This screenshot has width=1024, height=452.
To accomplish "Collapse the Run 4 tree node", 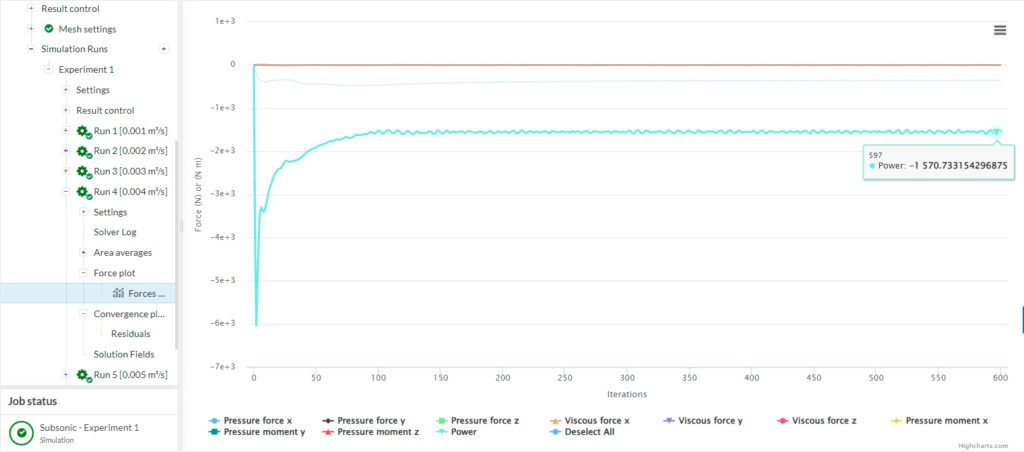I will pos(66,192).
